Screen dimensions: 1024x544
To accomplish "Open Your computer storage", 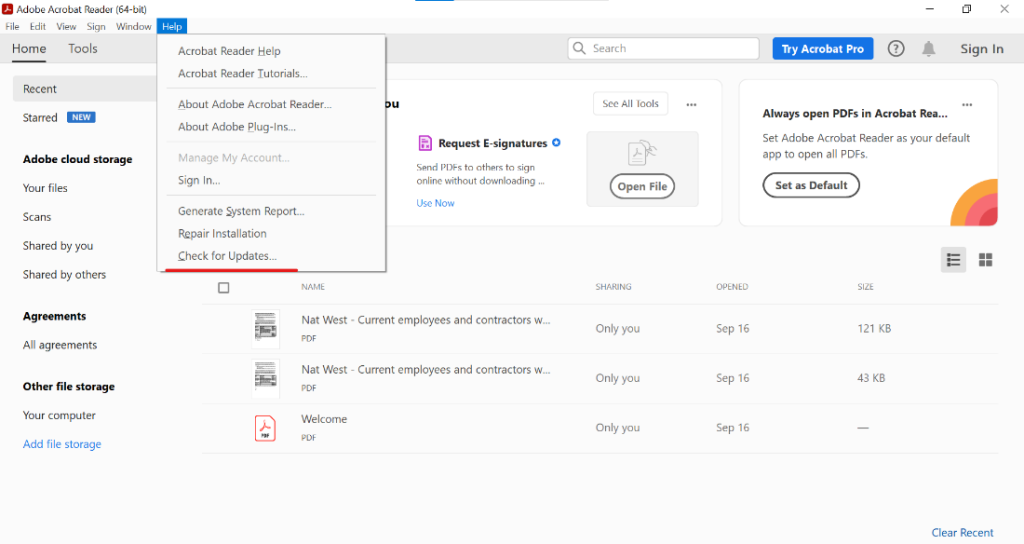I will (x=59, y=415).
